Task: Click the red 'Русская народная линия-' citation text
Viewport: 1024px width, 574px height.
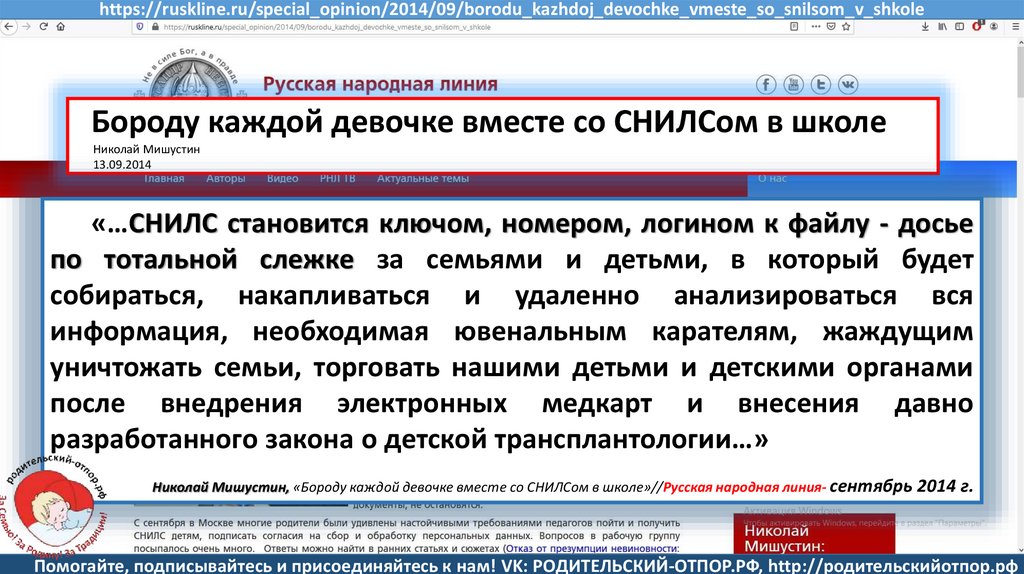Action: pos(744,487)
